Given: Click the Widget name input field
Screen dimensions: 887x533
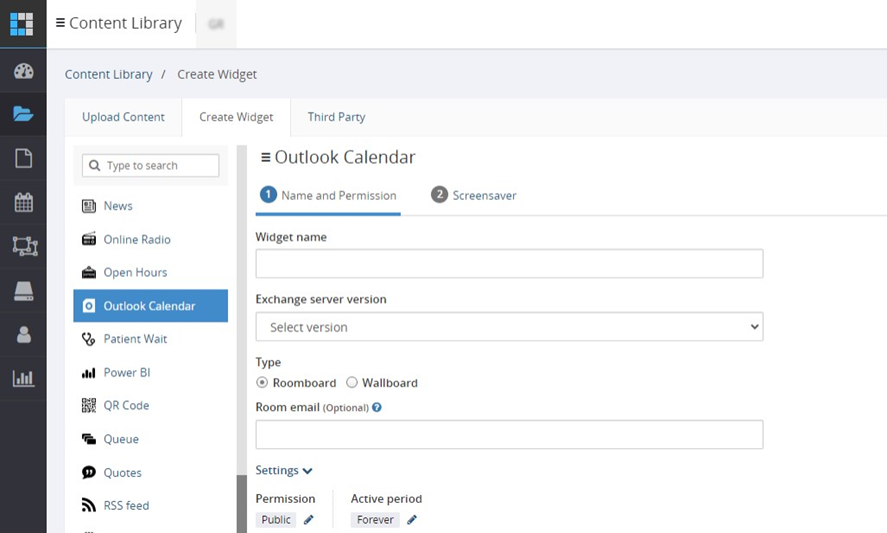Looking at the screenshot, I should (509, 264).
